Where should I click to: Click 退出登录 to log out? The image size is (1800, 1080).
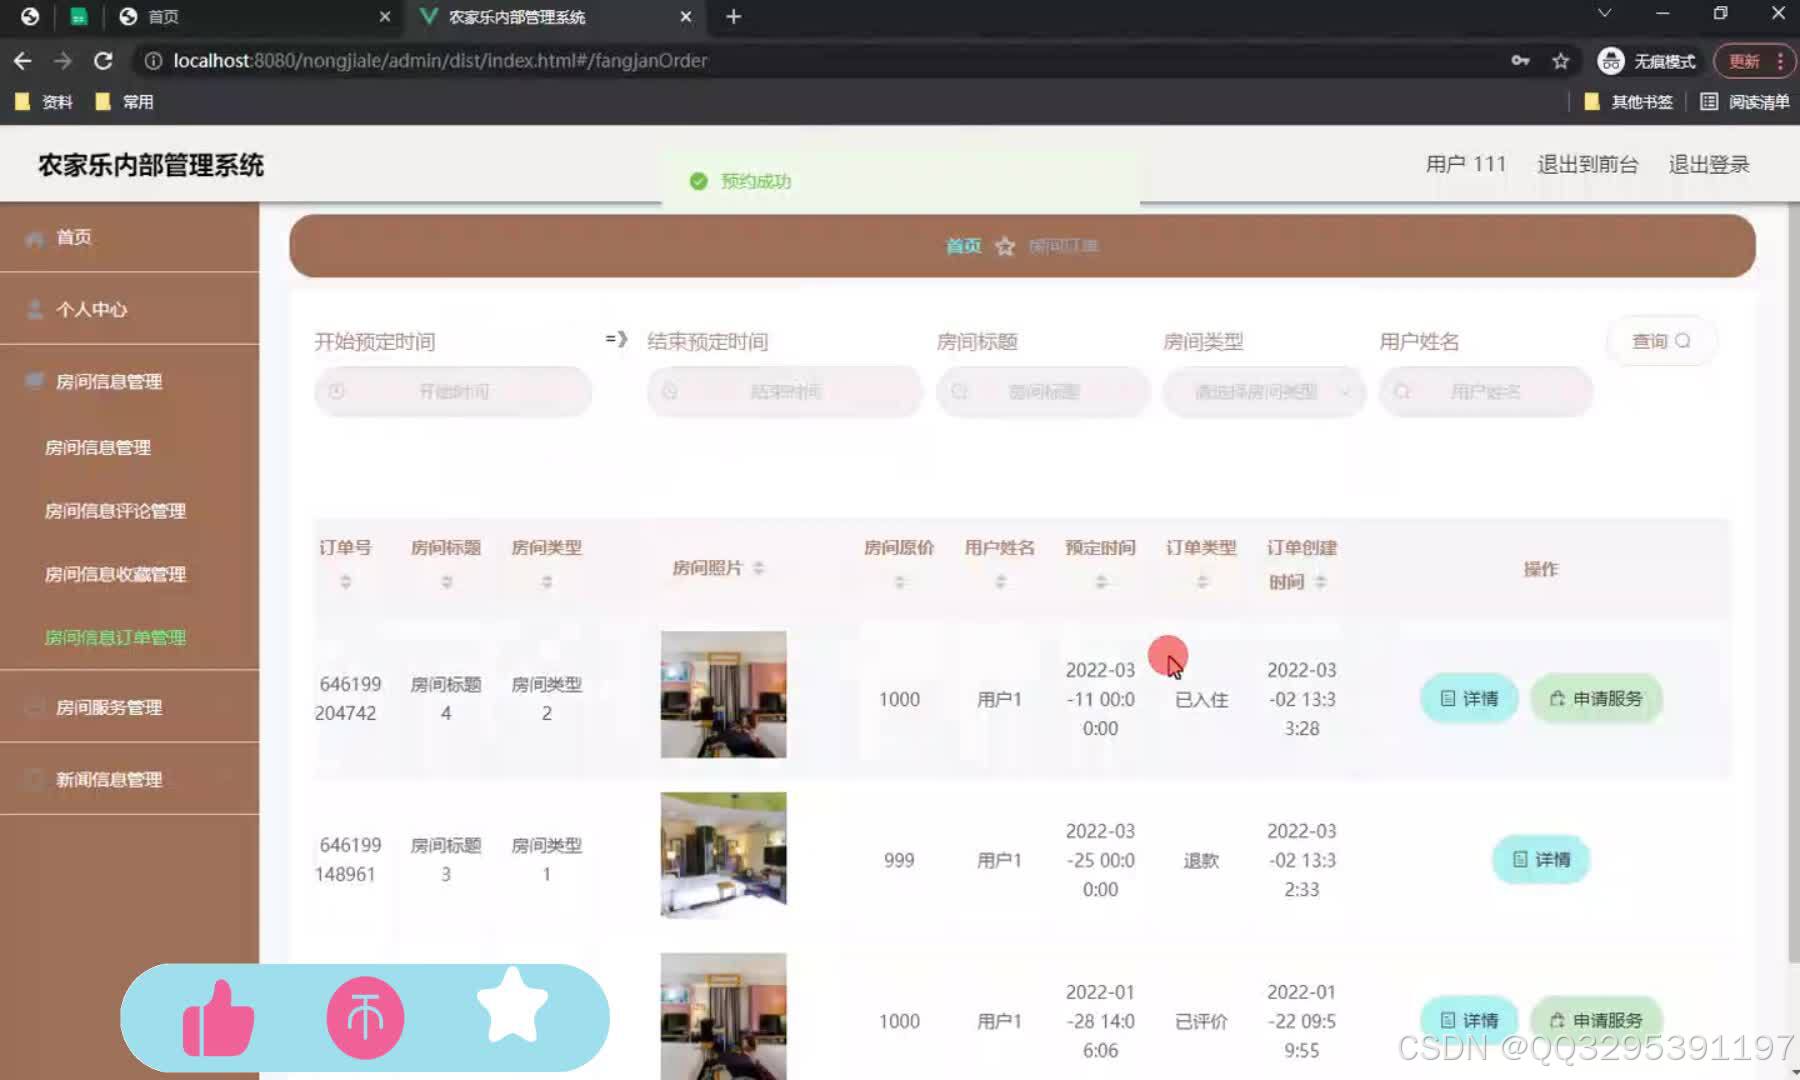(x=1708, y=164)
